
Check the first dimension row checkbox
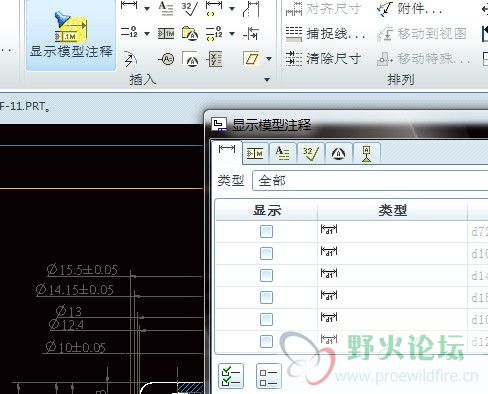click(266, 231)
